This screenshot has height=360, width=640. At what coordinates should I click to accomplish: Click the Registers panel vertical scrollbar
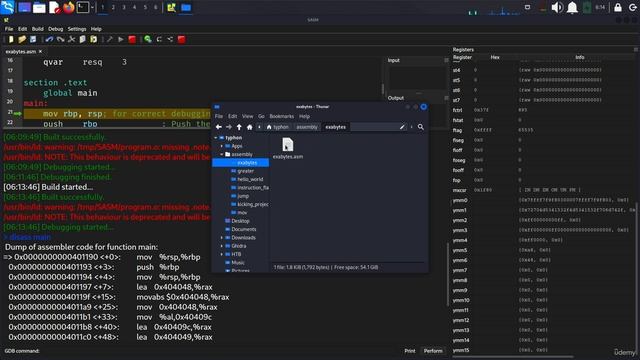tap(636, 278)
